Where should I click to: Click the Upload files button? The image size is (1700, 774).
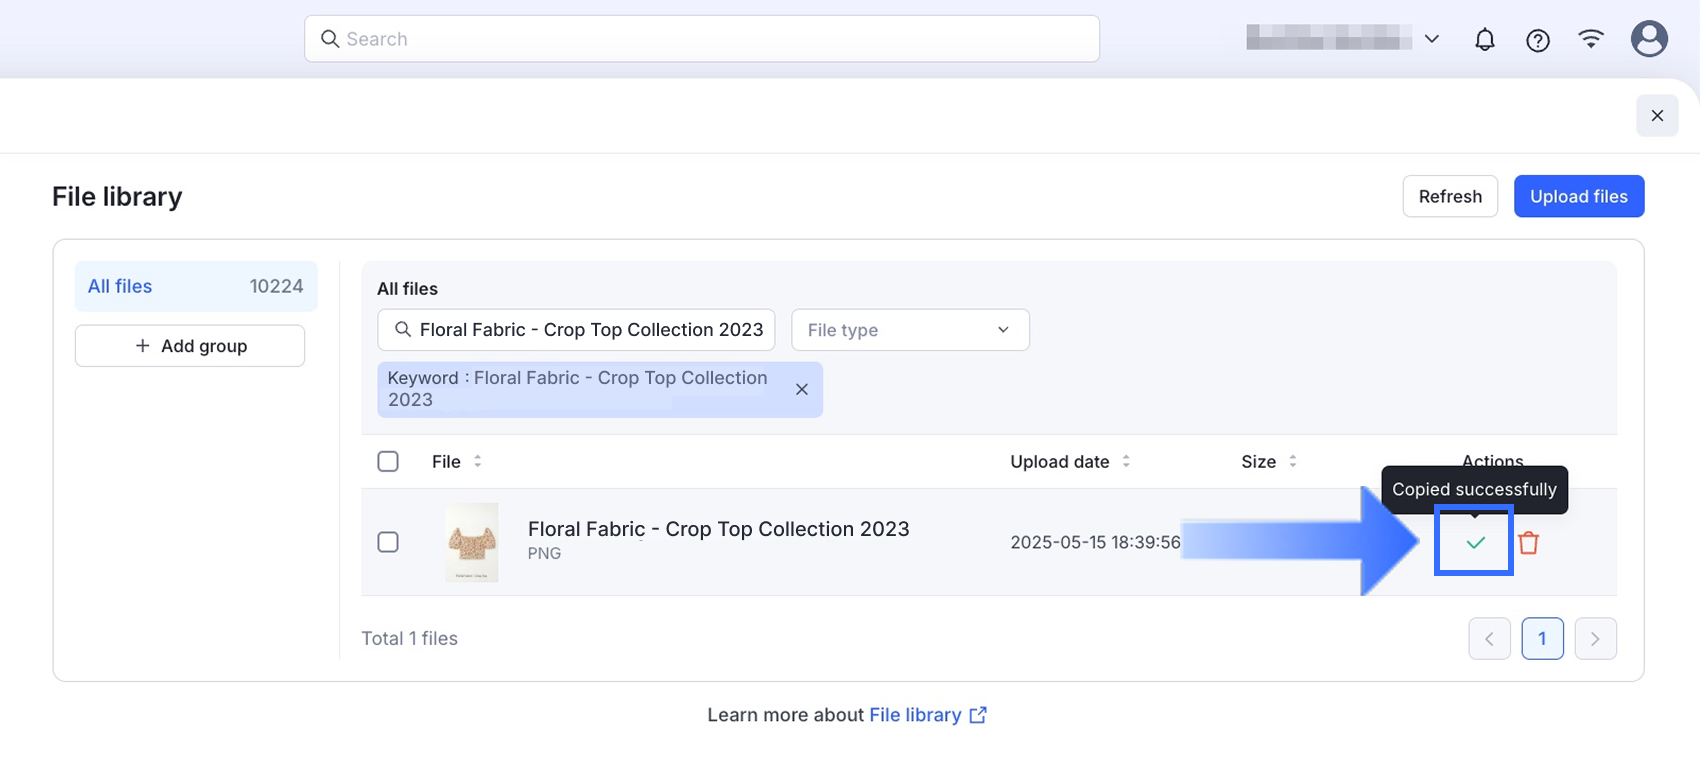[1578, 196]
